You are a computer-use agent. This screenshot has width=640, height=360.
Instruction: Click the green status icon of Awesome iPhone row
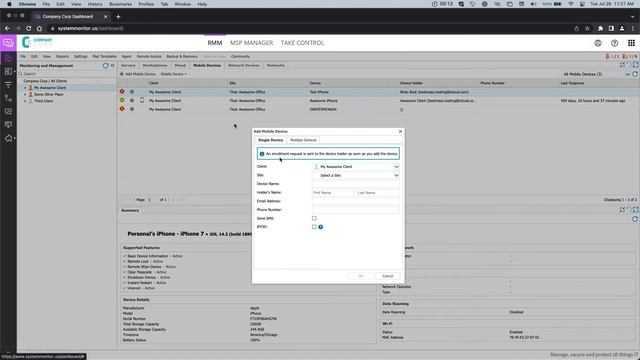coord(122,100)
